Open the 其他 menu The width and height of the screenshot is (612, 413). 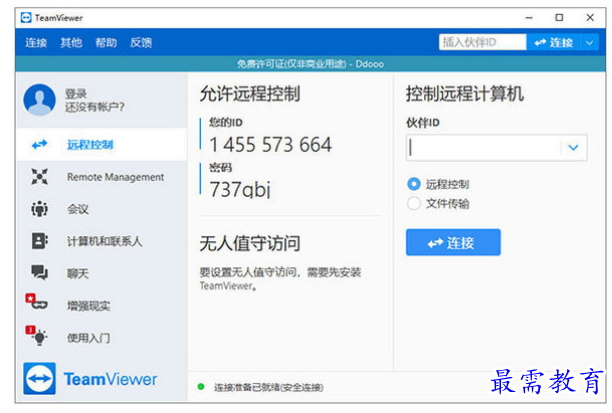[x=71, y=43]
